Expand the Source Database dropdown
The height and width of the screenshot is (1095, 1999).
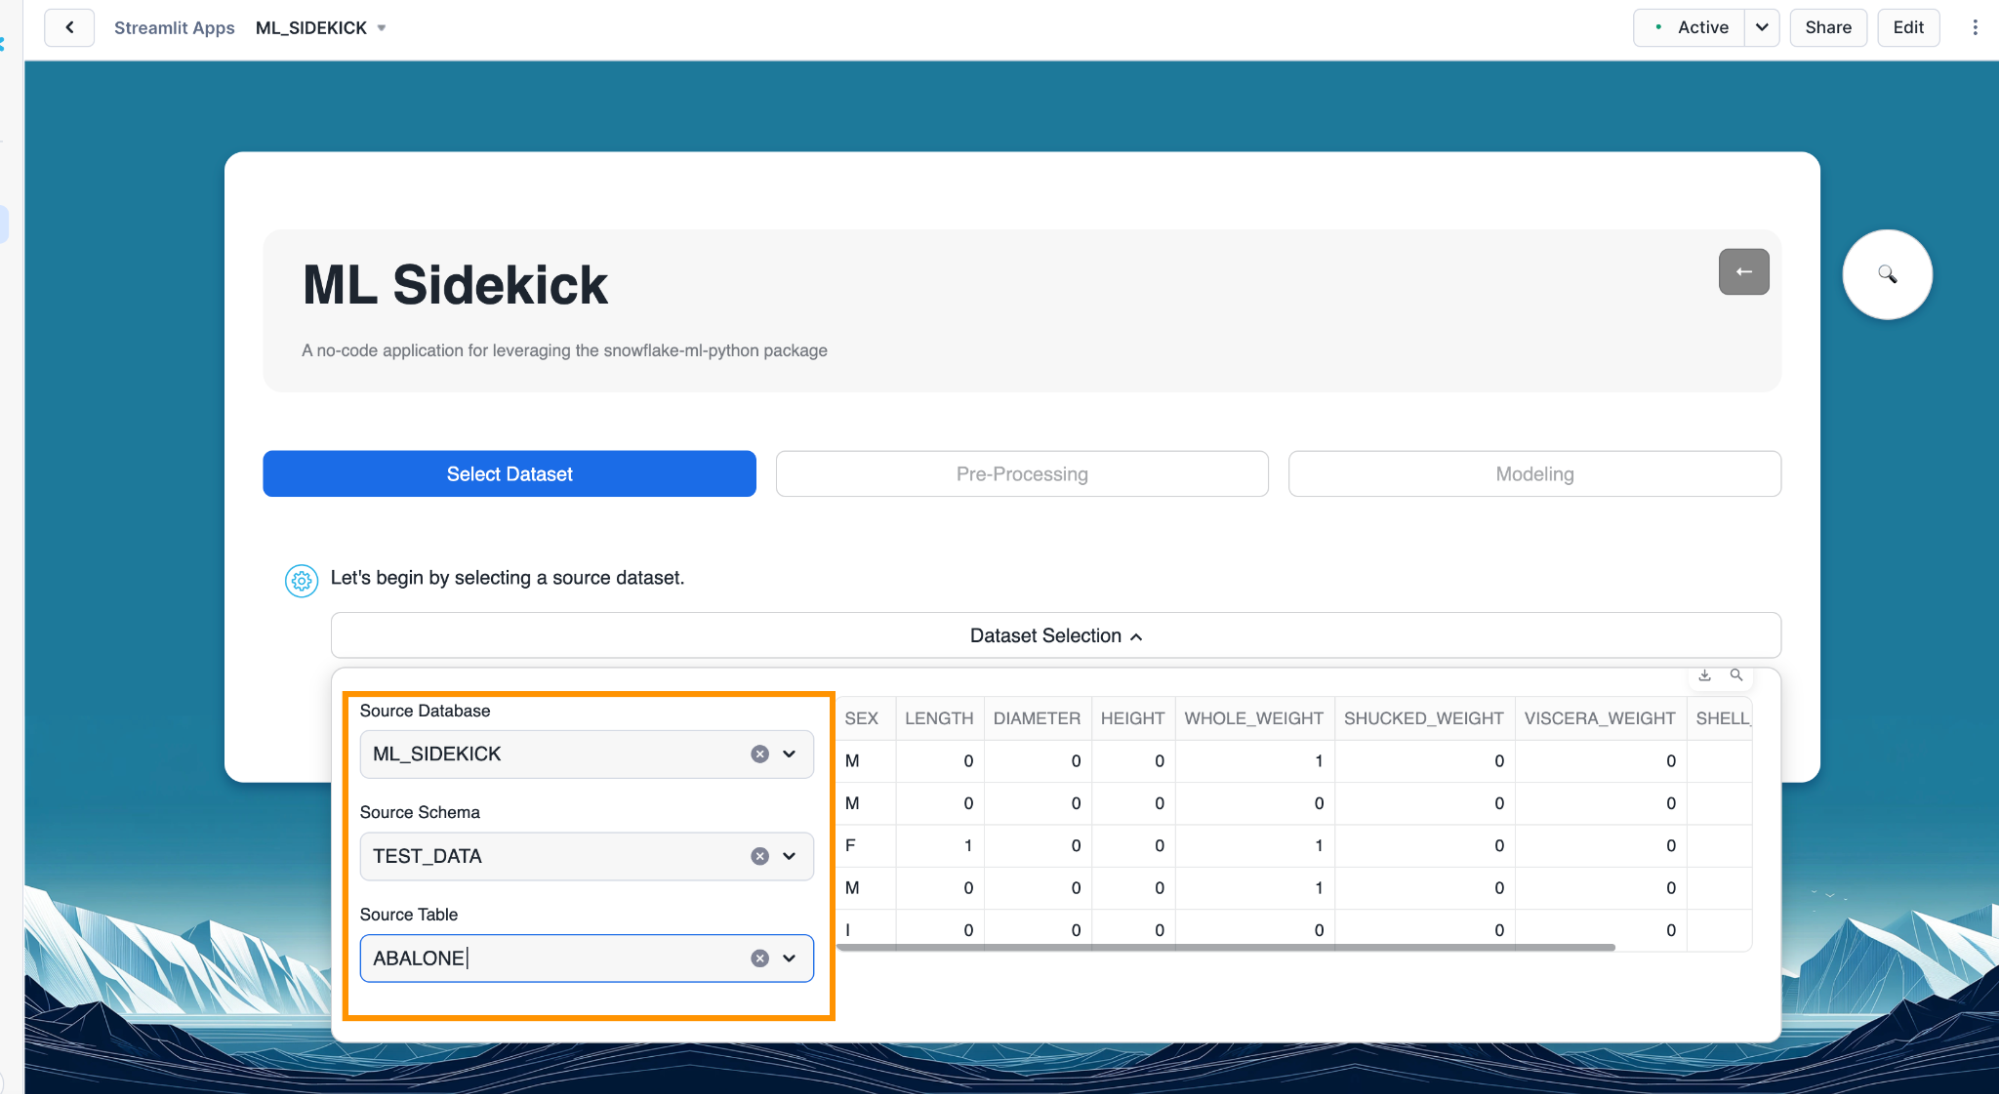pos(789,754)
